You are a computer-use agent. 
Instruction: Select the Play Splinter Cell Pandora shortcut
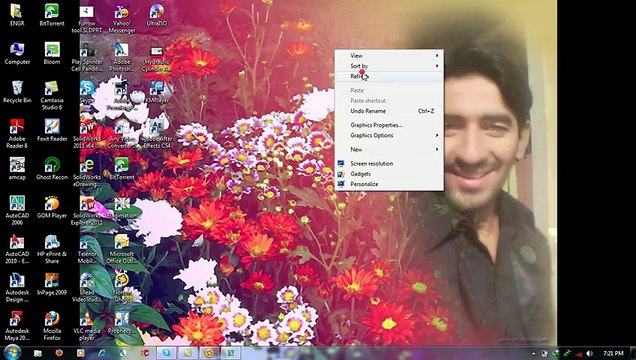tap(87, 57)
